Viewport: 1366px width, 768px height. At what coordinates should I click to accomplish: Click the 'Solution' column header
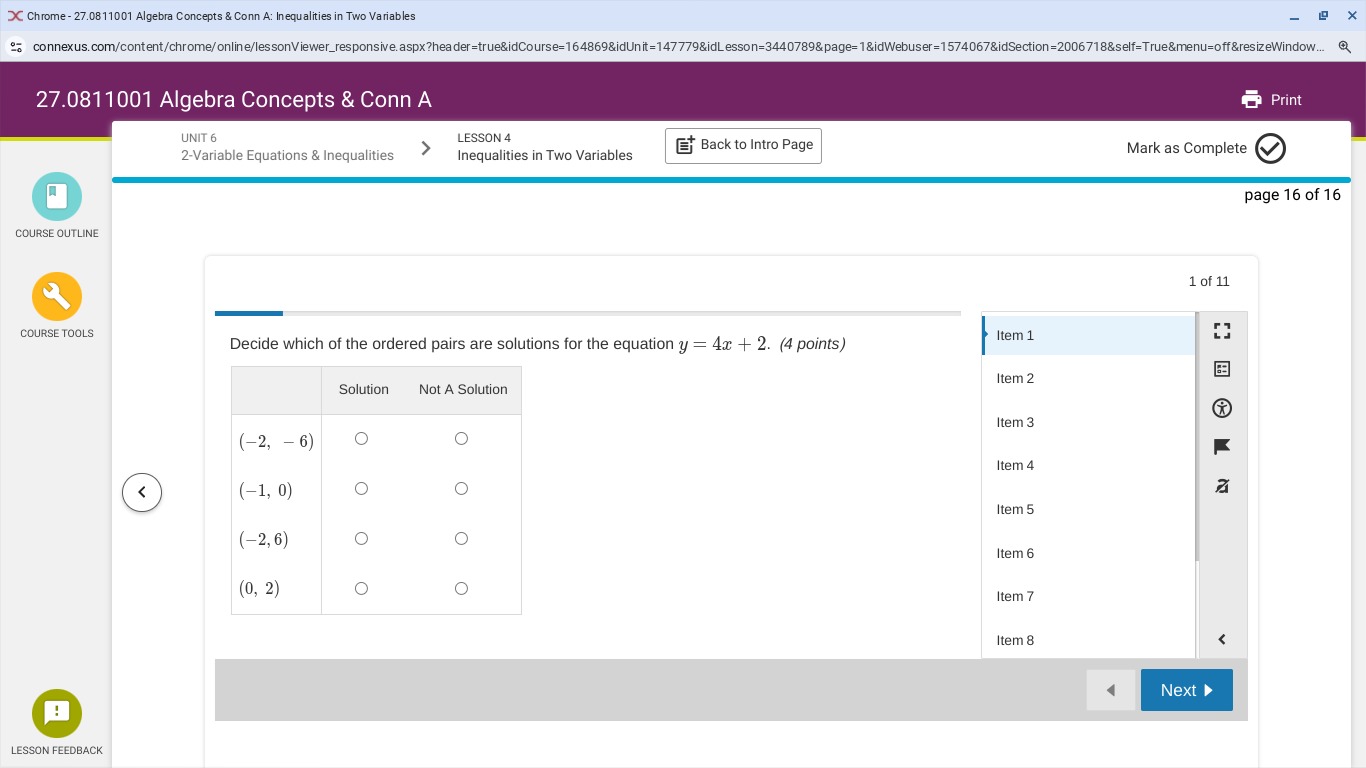364,390
